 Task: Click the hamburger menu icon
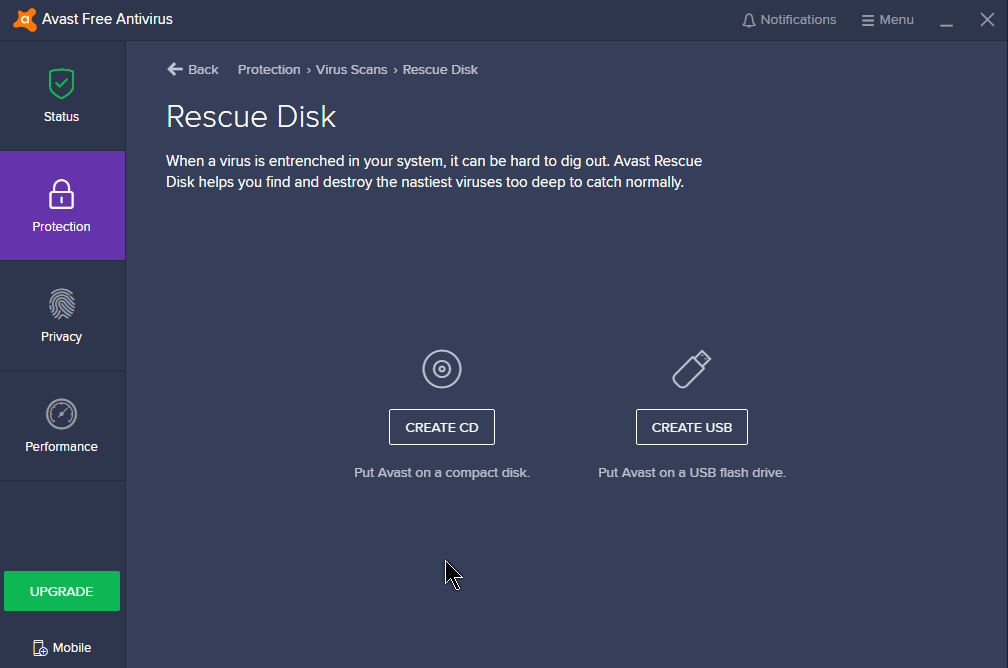[x=868, y=21]
